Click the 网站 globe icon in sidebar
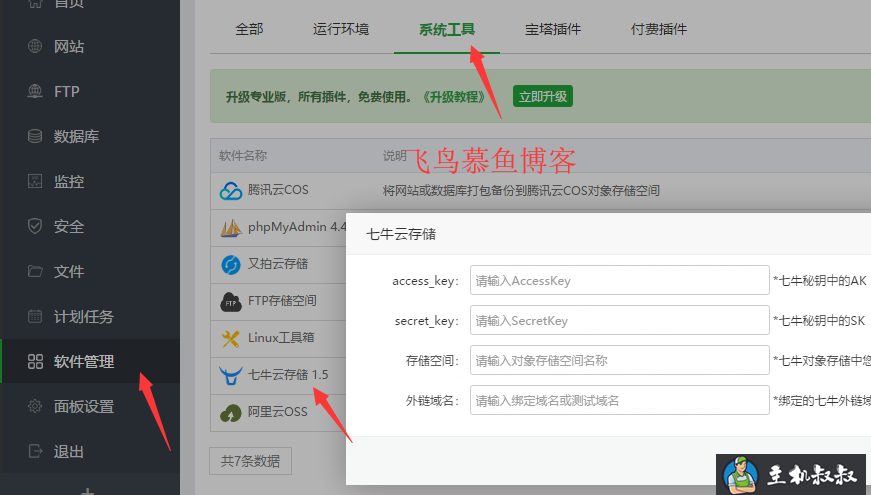The width and height of the screenshot is (871, 495). (x=34, y=46)
